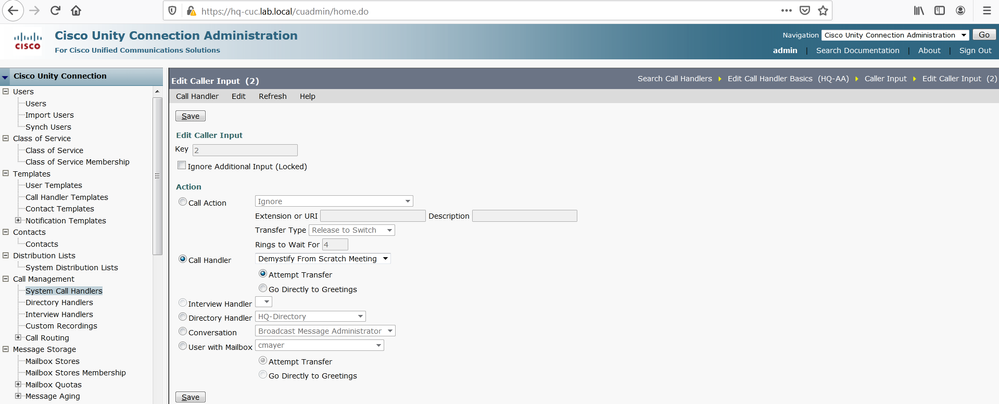
Task: Expand the Message Aging node
Action: [x=18, y=396]
